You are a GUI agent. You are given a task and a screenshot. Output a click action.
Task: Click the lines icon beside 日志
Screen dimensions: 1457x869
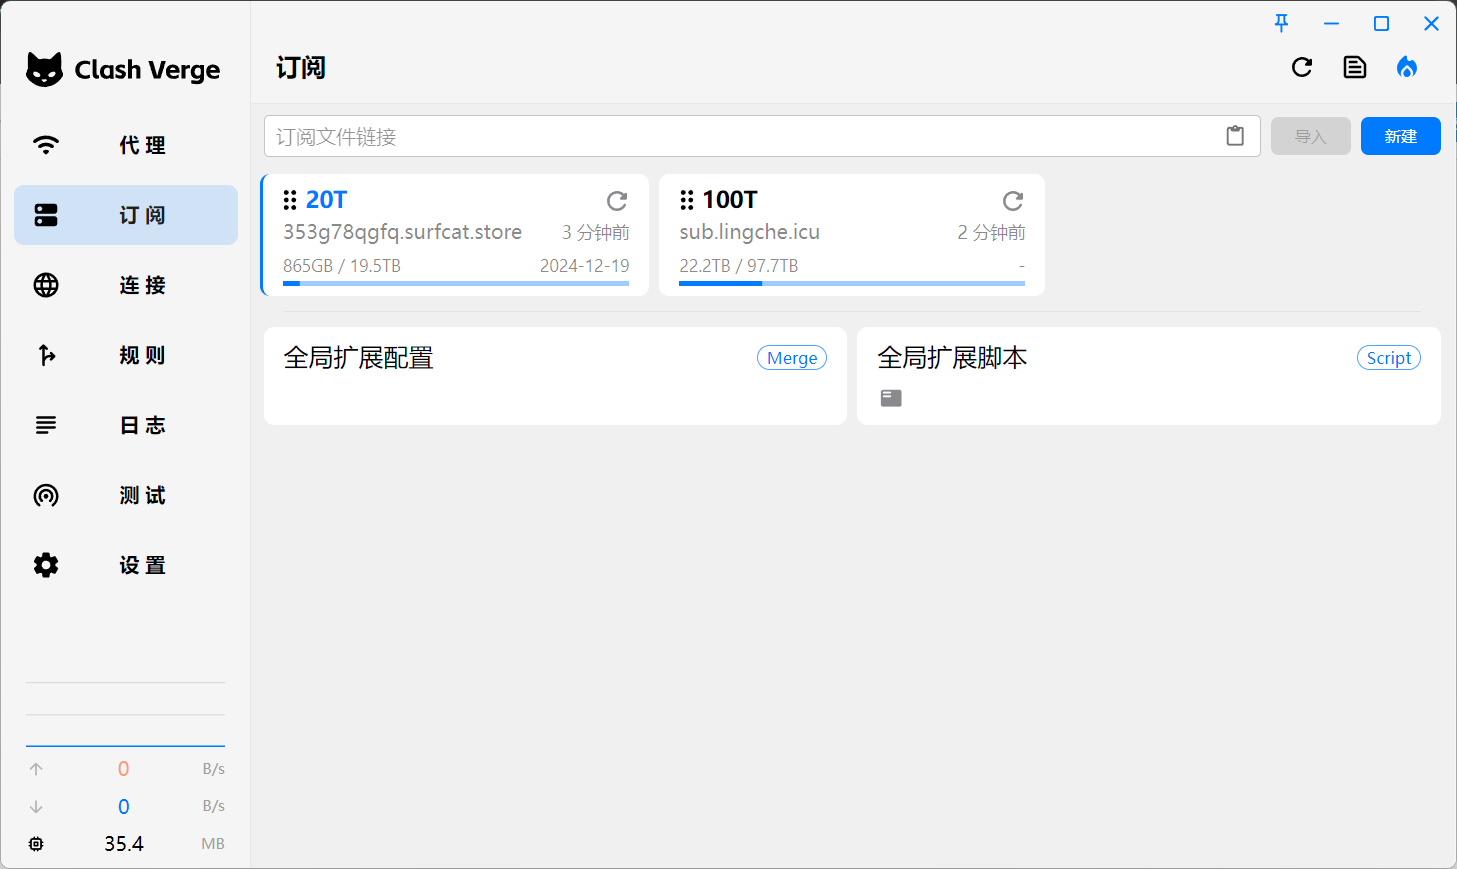pos(46,425)
